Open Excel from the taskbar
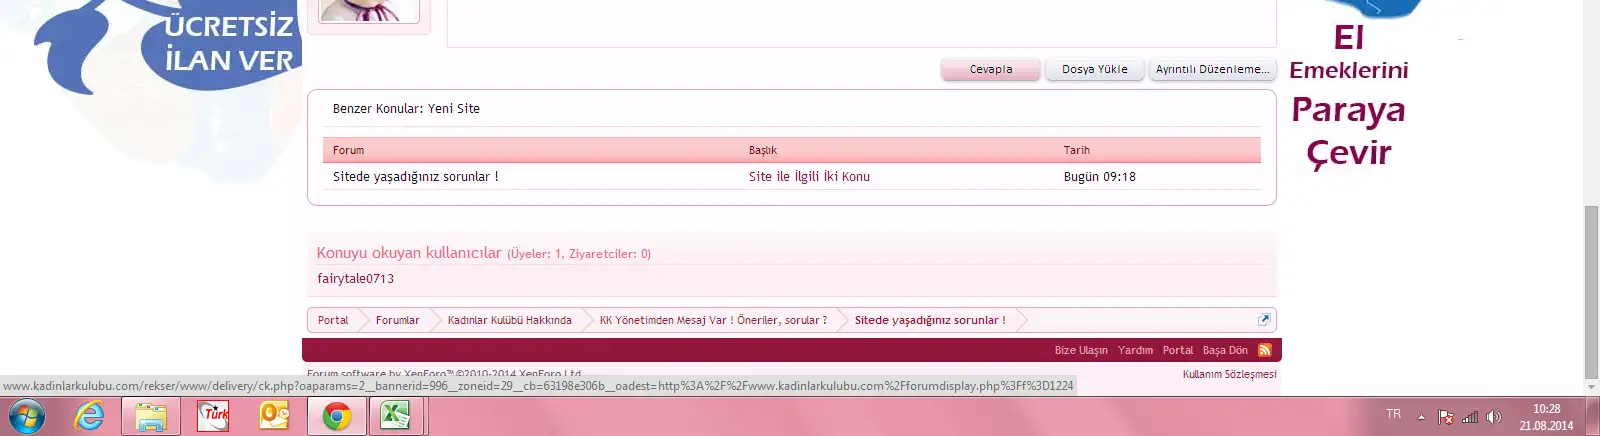The height and width of the screenshot is (436, 1600). tap(396, 416)
